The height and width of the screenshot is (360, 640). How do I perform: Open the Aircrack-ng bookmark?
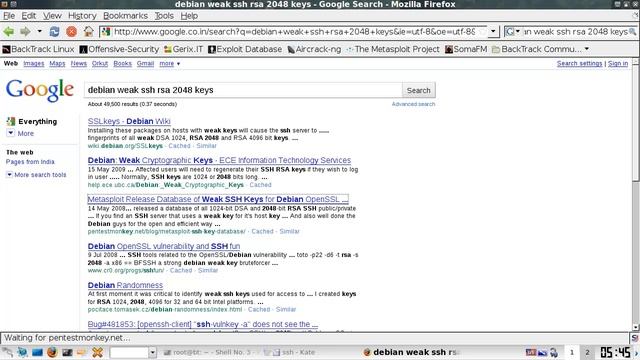(314, 49)
